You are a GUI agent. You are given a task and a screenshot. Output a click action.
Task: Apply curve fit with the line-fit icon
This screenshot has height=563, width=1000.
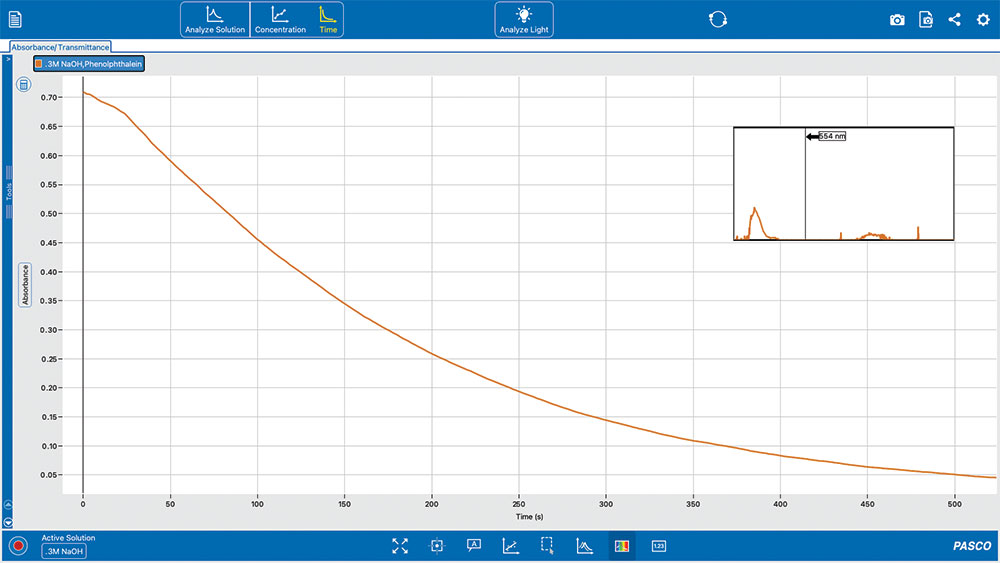[510, 546]
